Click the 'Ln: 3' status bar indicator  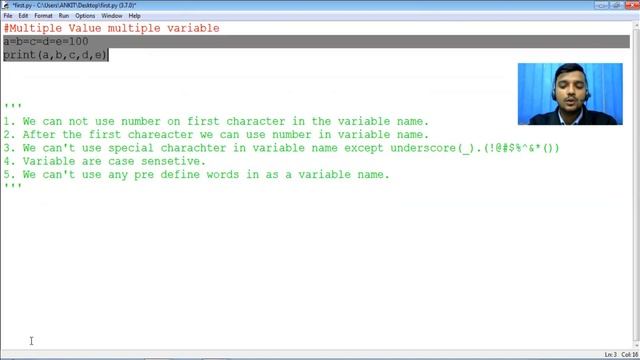[611, 355]
